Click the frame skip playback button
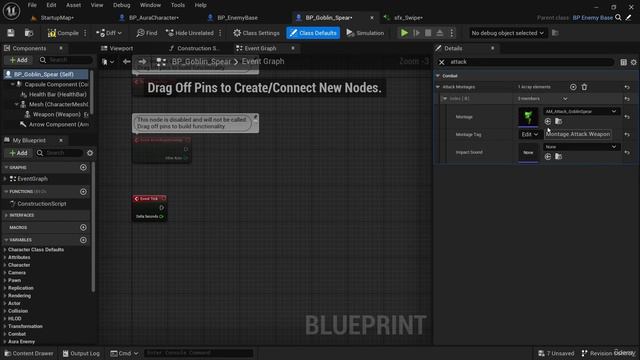This screenshot has height=360, width=640. (416, 33)
